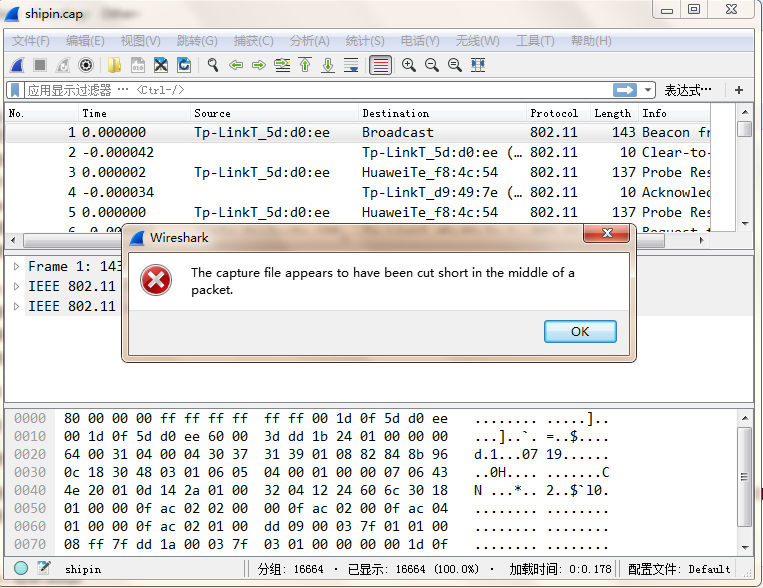The height and width of the screenshot is (588, 763).
Task: Open capture options gear icon
Action: click(x=86, y=65)
